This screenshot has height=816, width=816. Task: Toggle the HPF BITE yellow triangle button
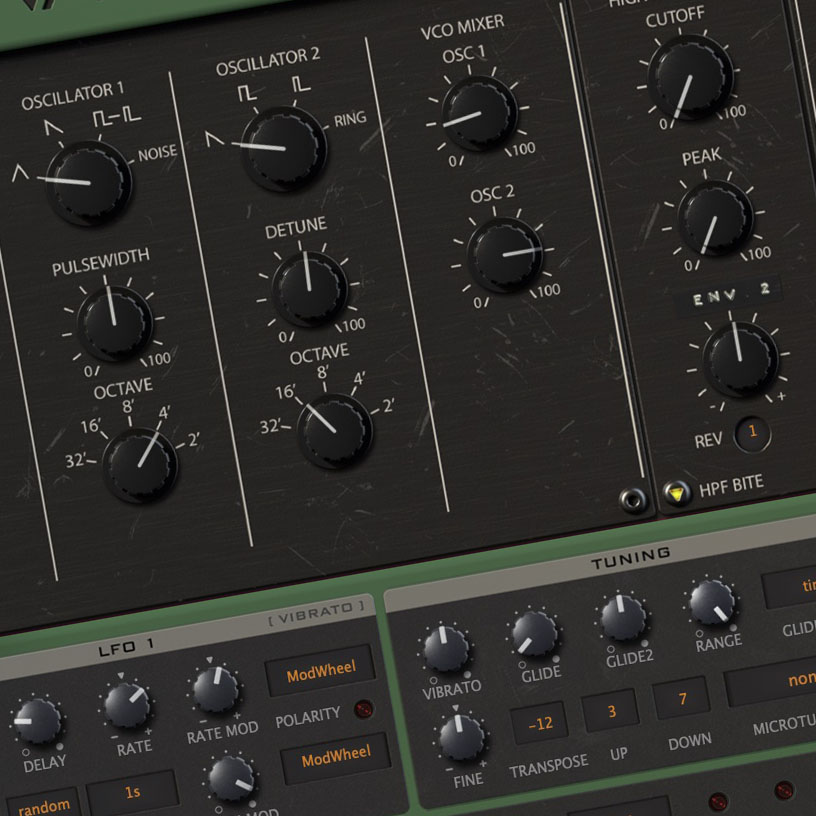[677, 493]
